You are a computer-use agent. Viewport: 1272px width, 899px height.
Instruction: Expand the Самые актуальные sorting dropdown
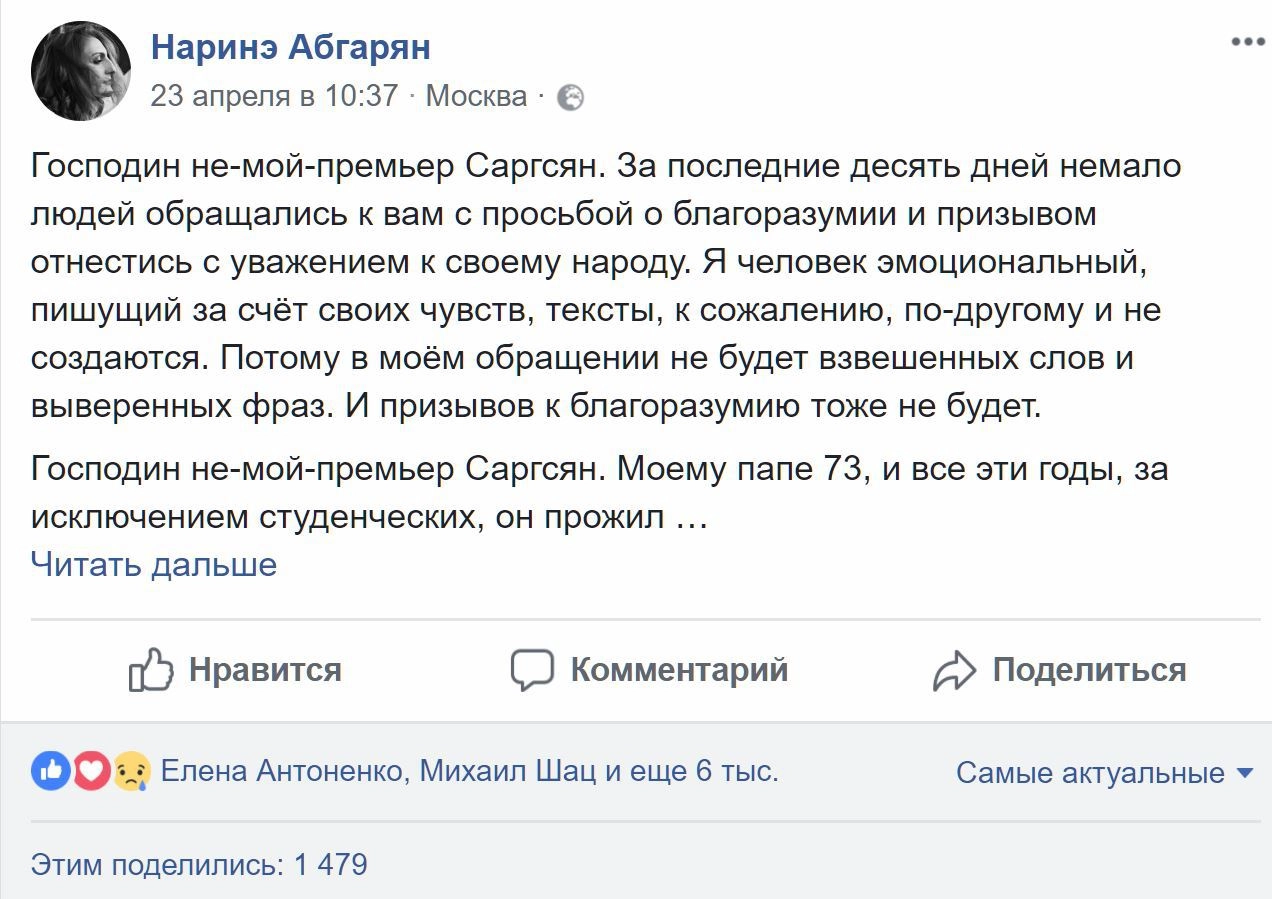[x=1104, y=773]
